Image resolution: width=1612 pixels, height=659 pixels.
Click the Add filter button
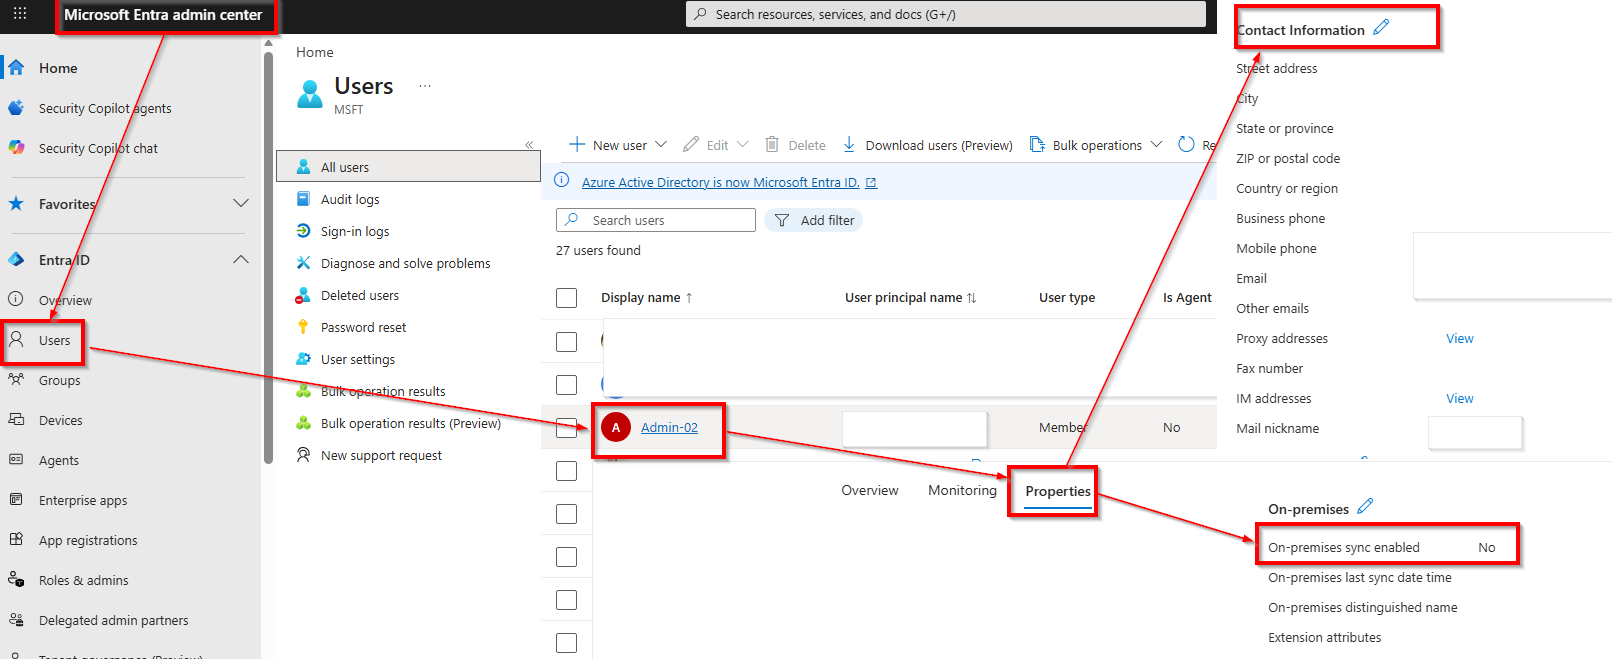(x=814, y=220)
